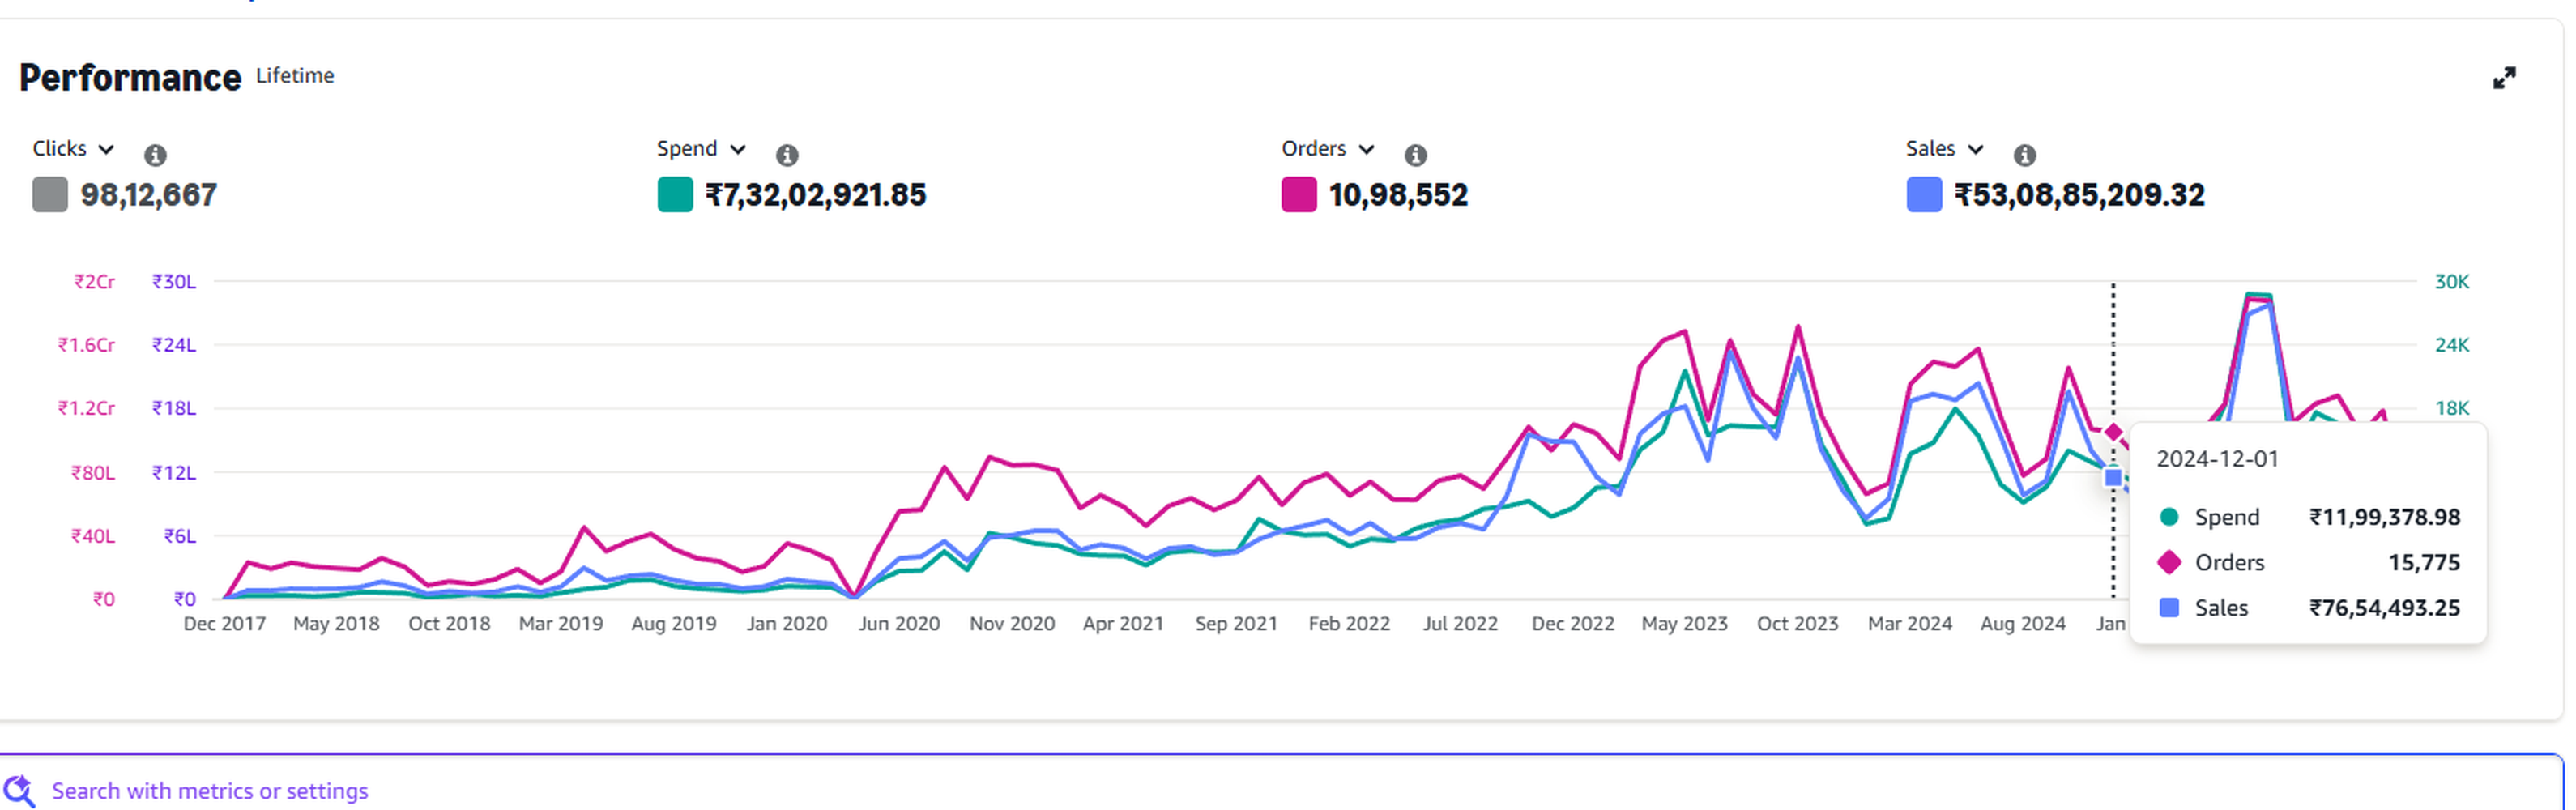This screenshot has height=810, width=2576.
Task: Click the Feb 2022 axis label
Action: tap(1349, 624)
